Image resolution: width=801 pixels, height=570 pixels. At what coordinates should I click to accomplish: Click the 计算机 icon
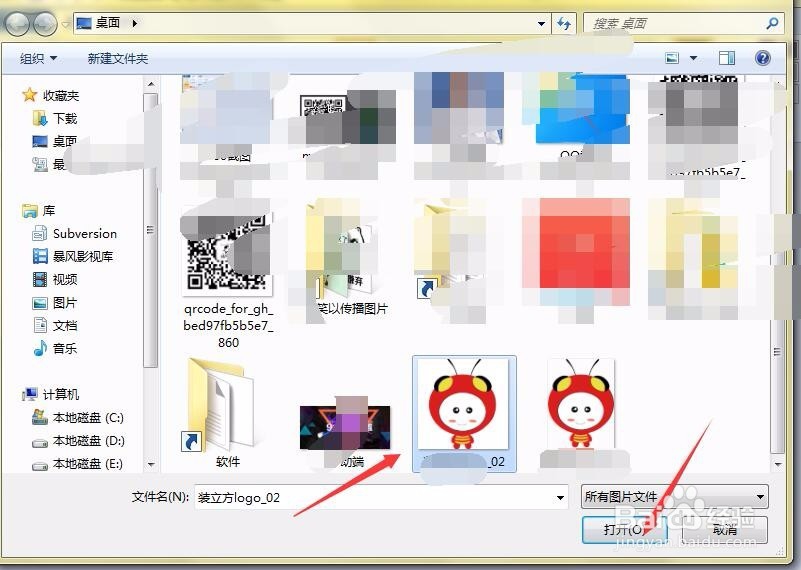coord(30,394)
